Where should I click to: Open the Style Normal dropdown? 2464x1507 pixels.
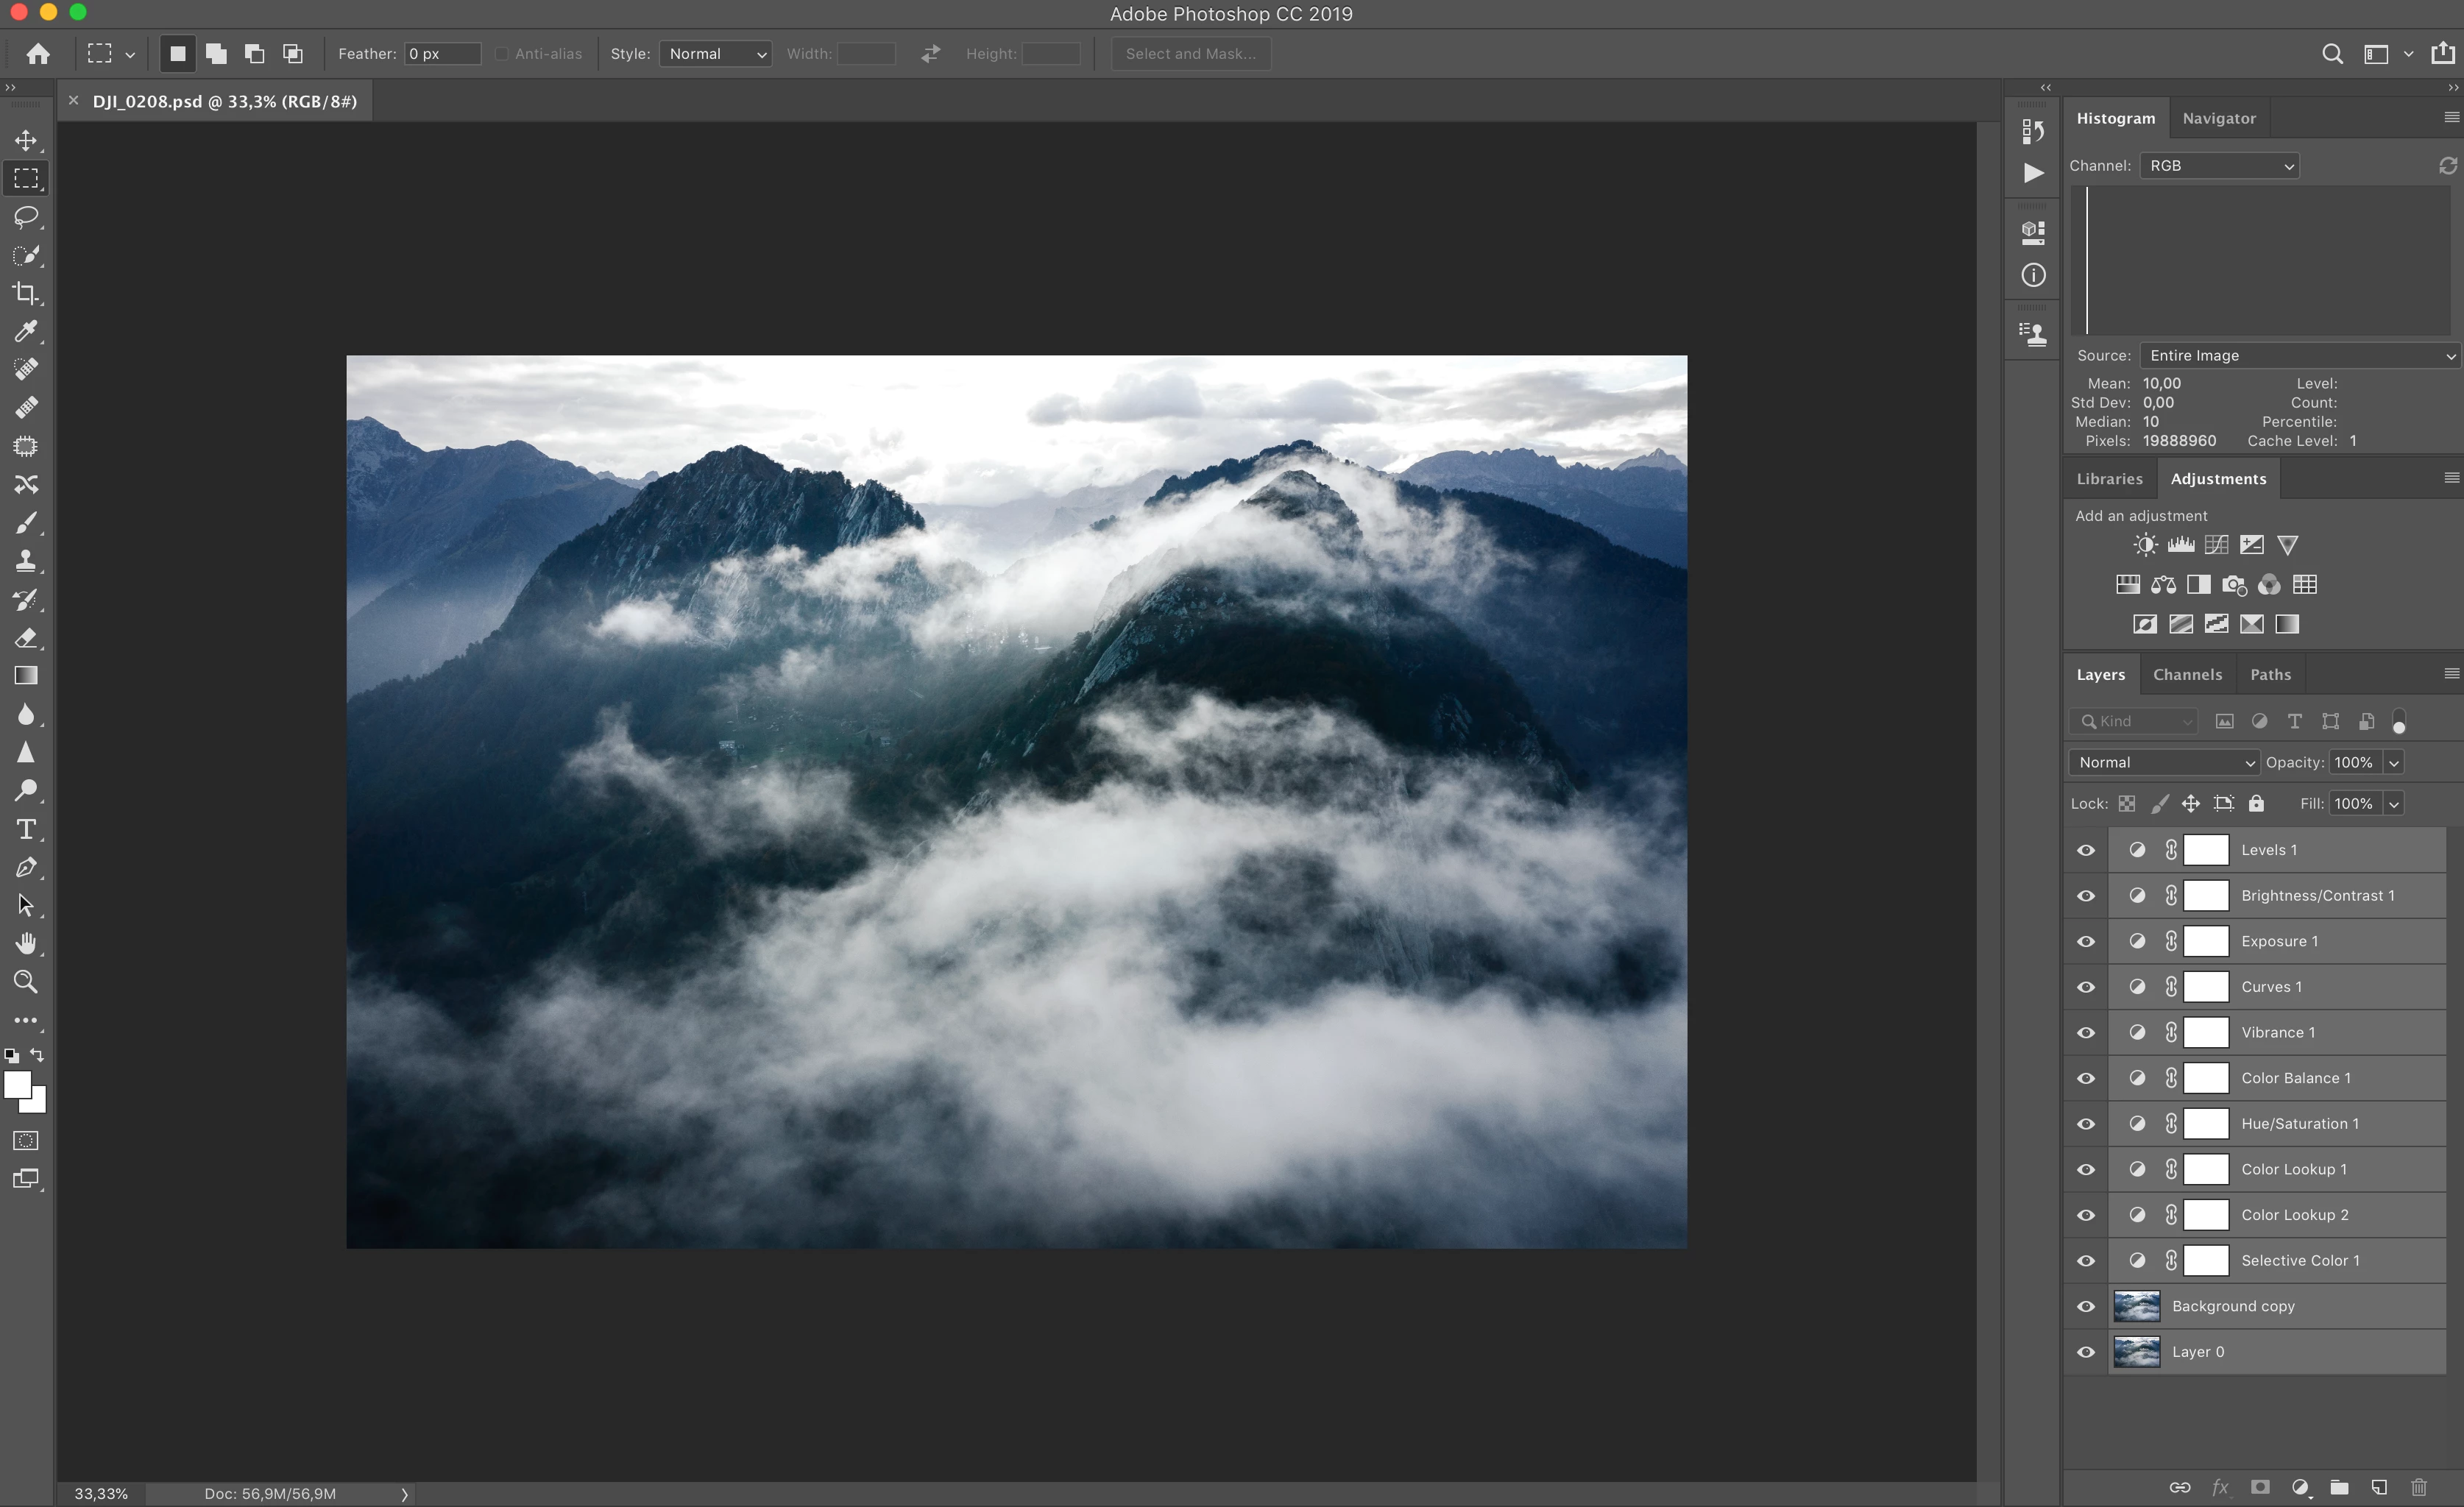pyautogui.click(x=716, y=54)
